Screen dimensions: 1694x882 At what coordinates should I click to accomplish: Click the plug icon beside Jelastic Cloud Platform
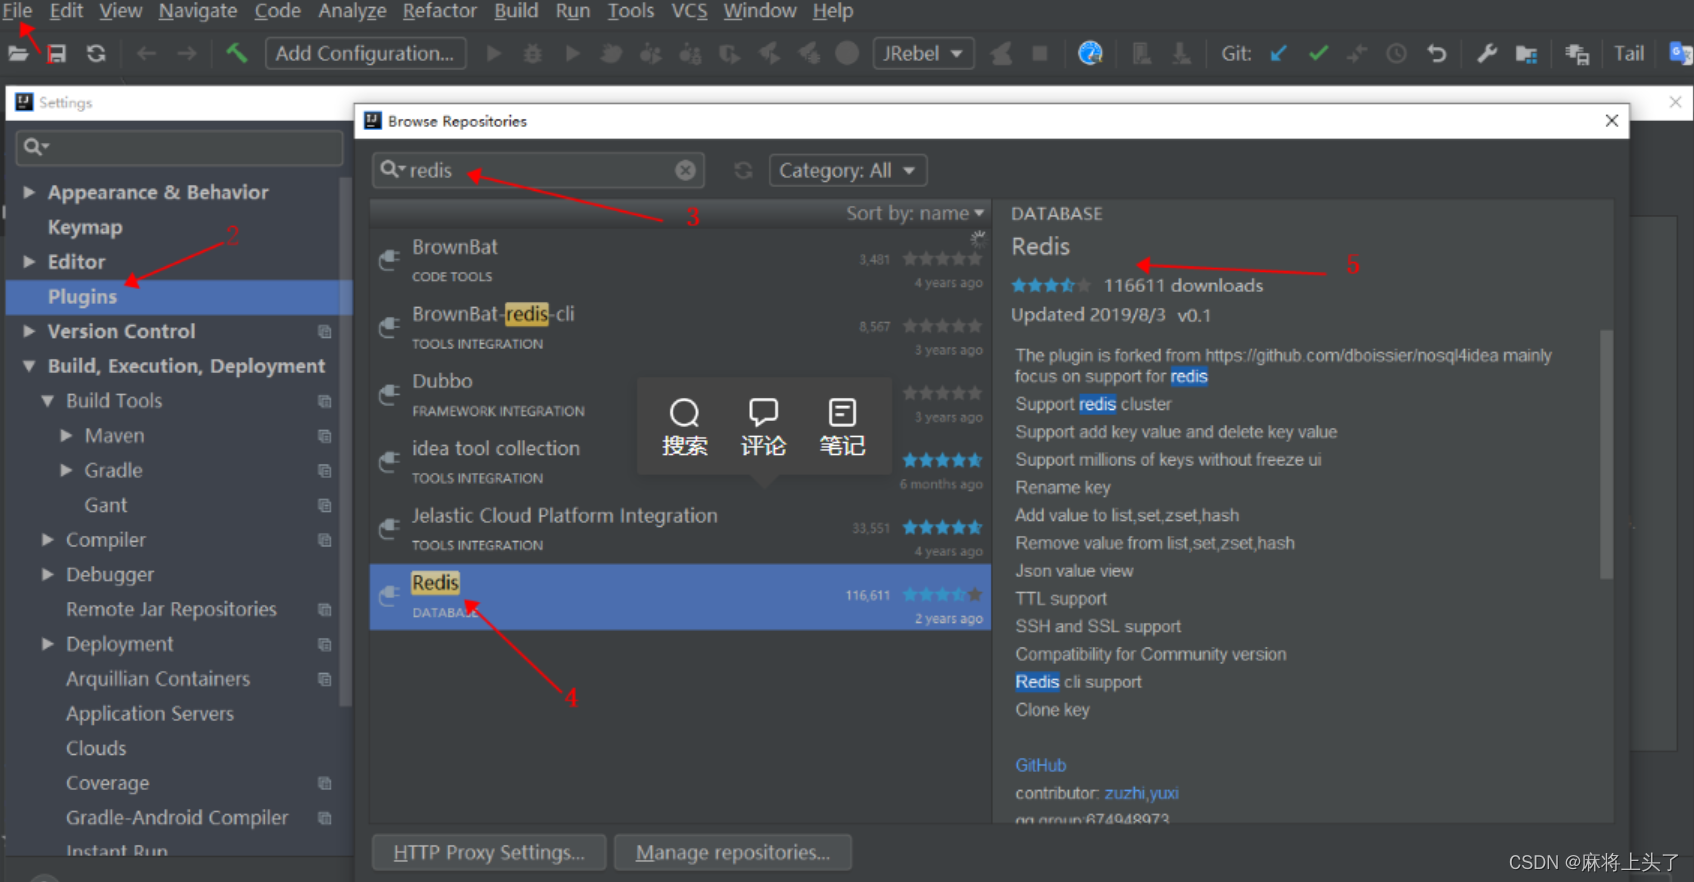click(x=389, y=528)
